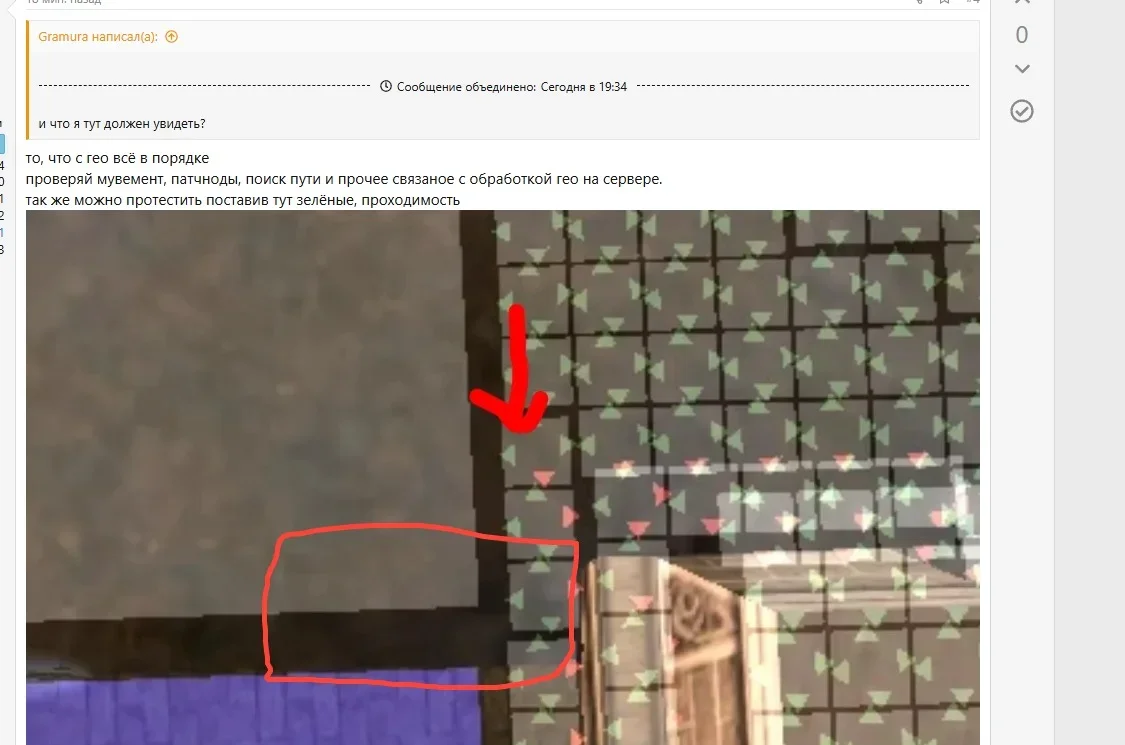Select the quoted text "и что я тут должен увидеть?"

pos(122,123)
